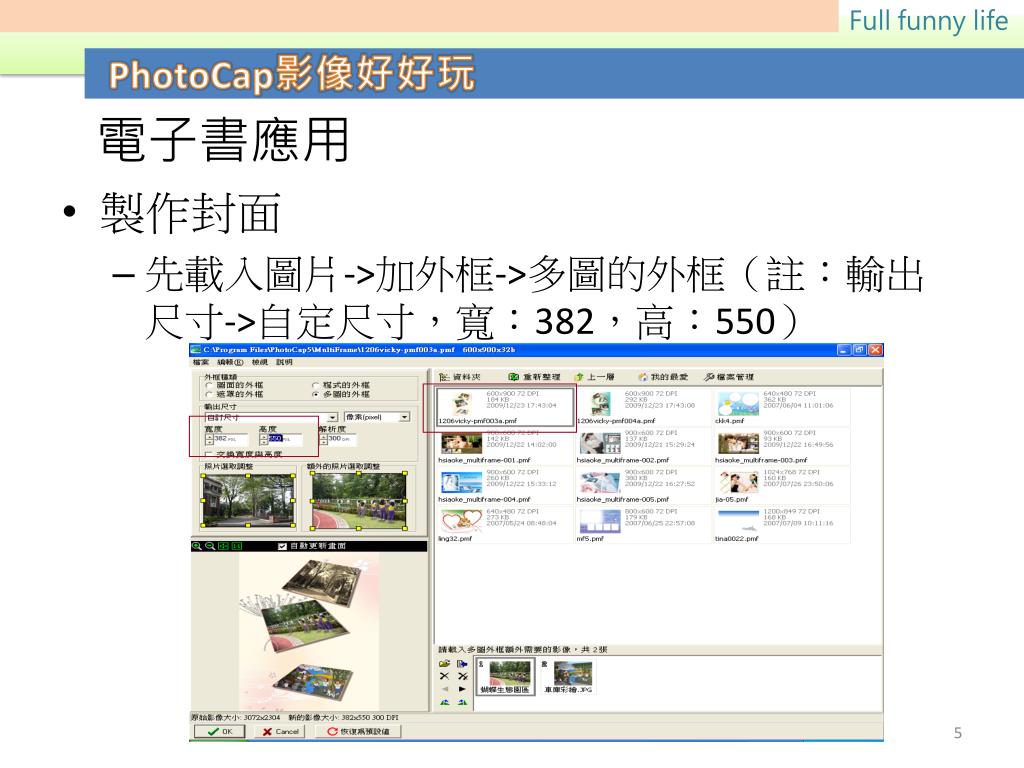Open 我的最愛 favorites
Image resolution: width=1024 pixels, height=768 pixels.
pos(662,377)
